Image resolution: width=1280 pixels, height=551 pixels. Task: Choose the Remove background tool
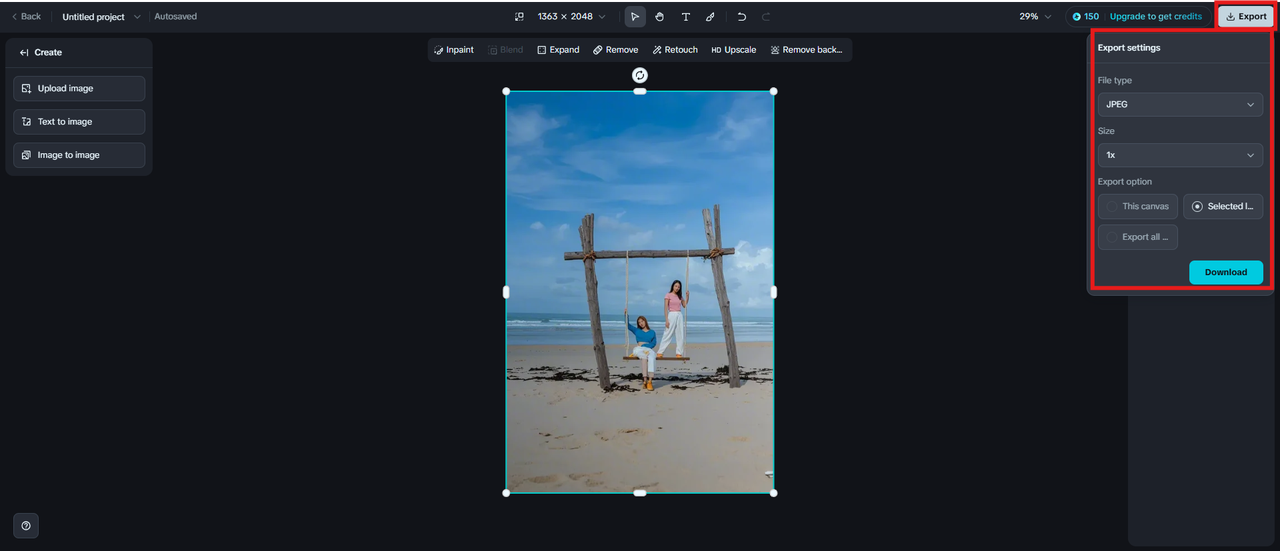click(807, 50)
